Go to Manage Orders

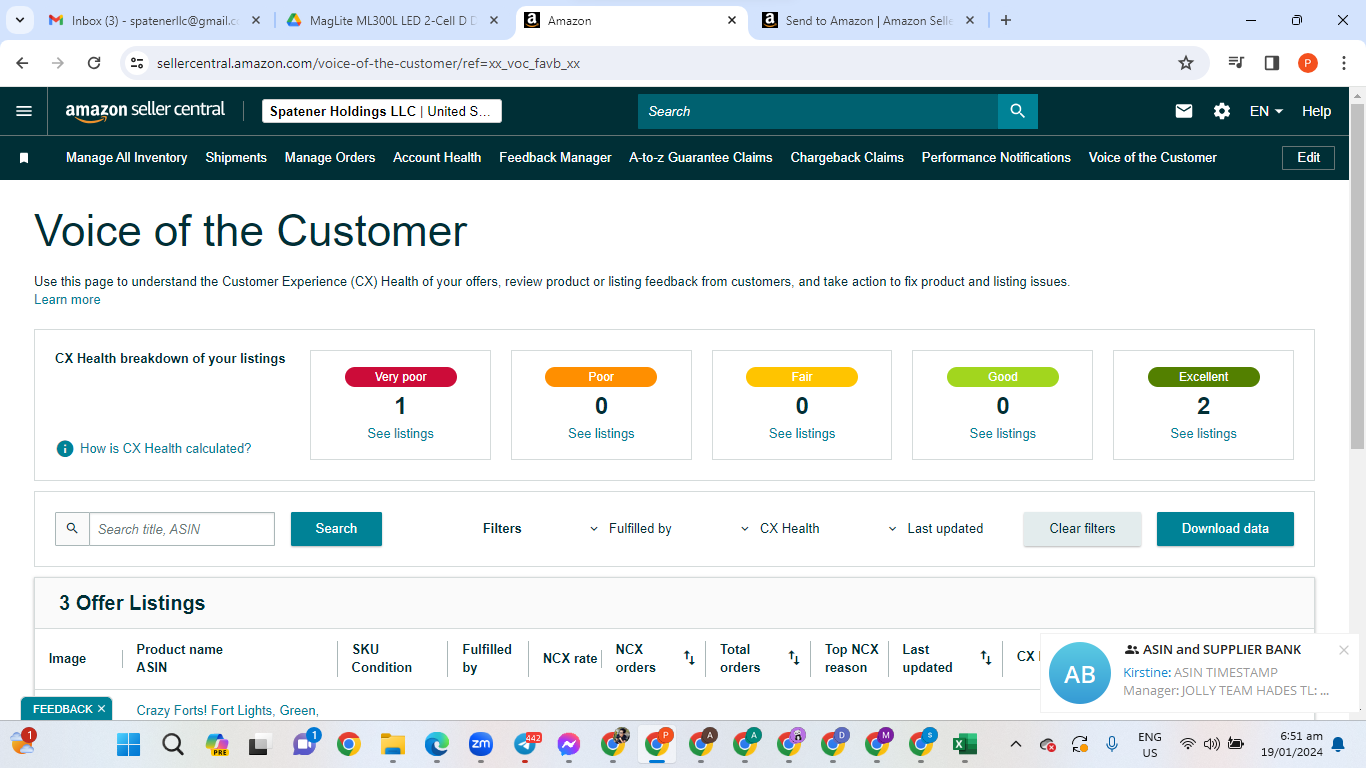tap(330, 158)
